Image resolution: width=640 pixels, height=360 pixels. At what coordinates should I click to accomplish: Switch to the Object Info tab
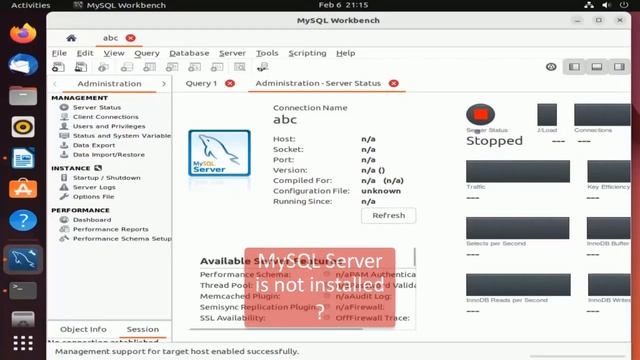coord(83,329)
